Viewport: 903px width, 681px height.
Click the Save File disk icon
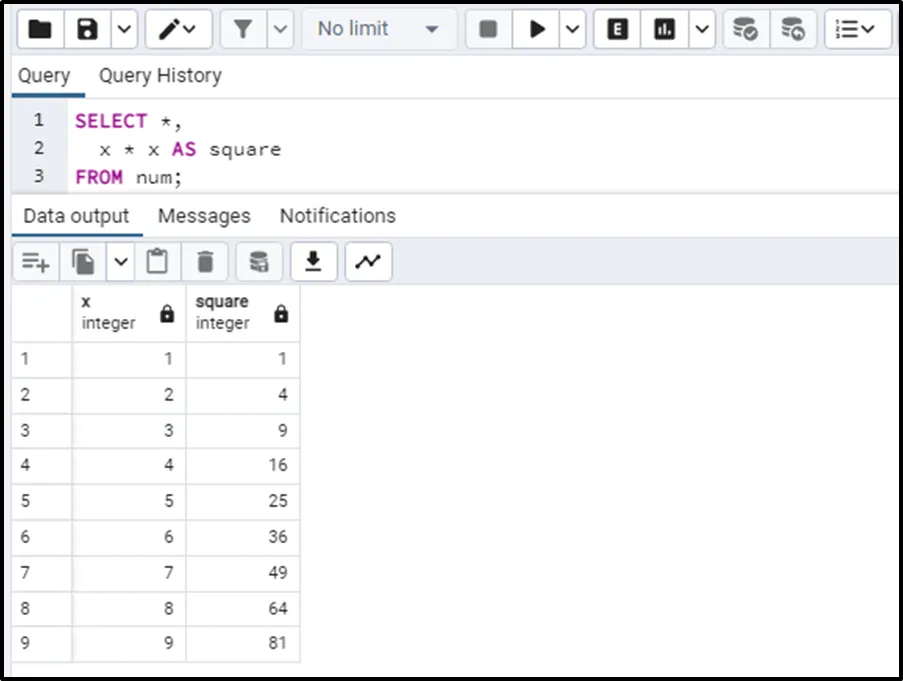[x=88, y=30]
